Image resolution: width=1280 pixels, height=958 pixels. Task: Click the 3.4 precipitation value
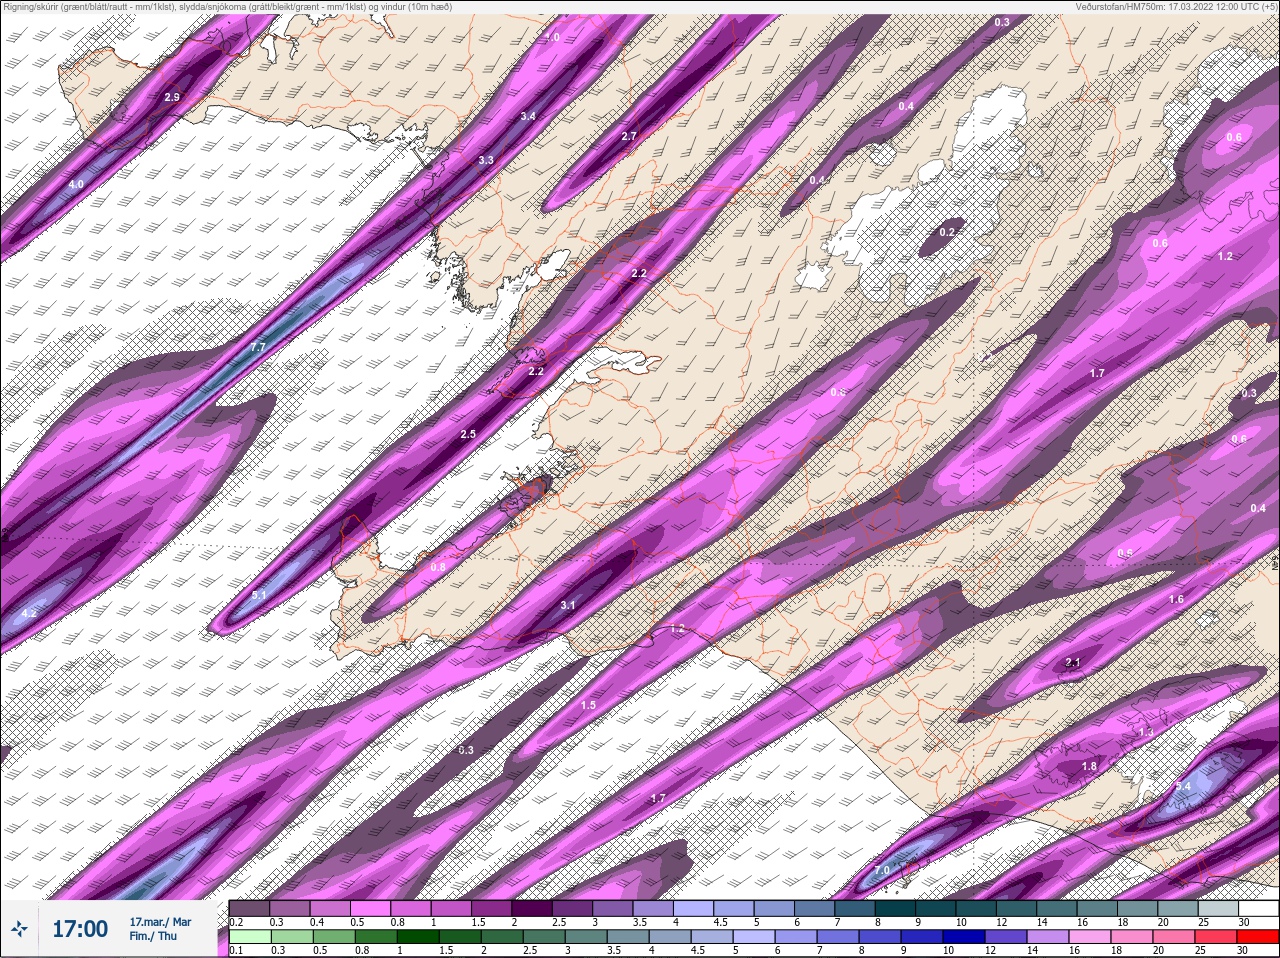pos(528,116)
